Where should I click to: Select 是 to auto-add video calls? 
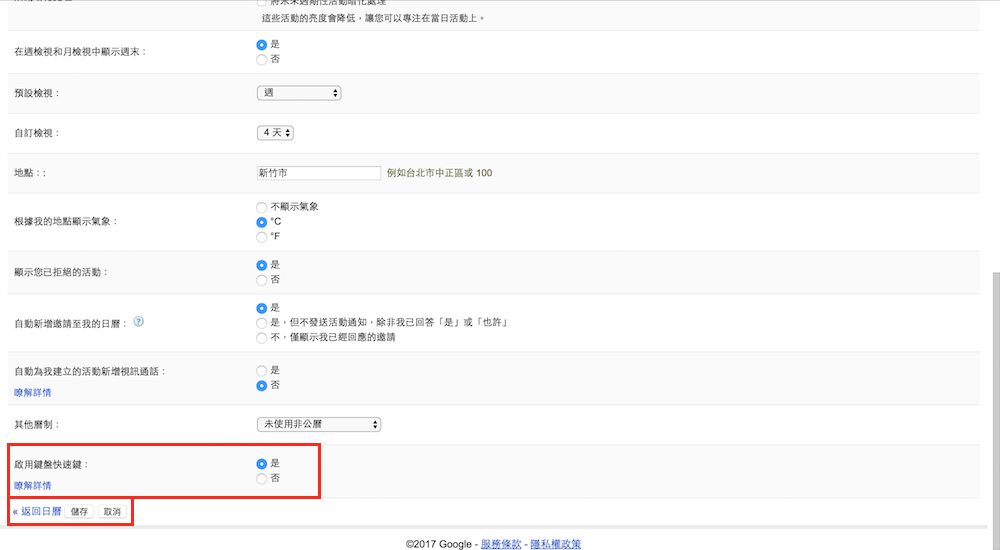(262, 370)
